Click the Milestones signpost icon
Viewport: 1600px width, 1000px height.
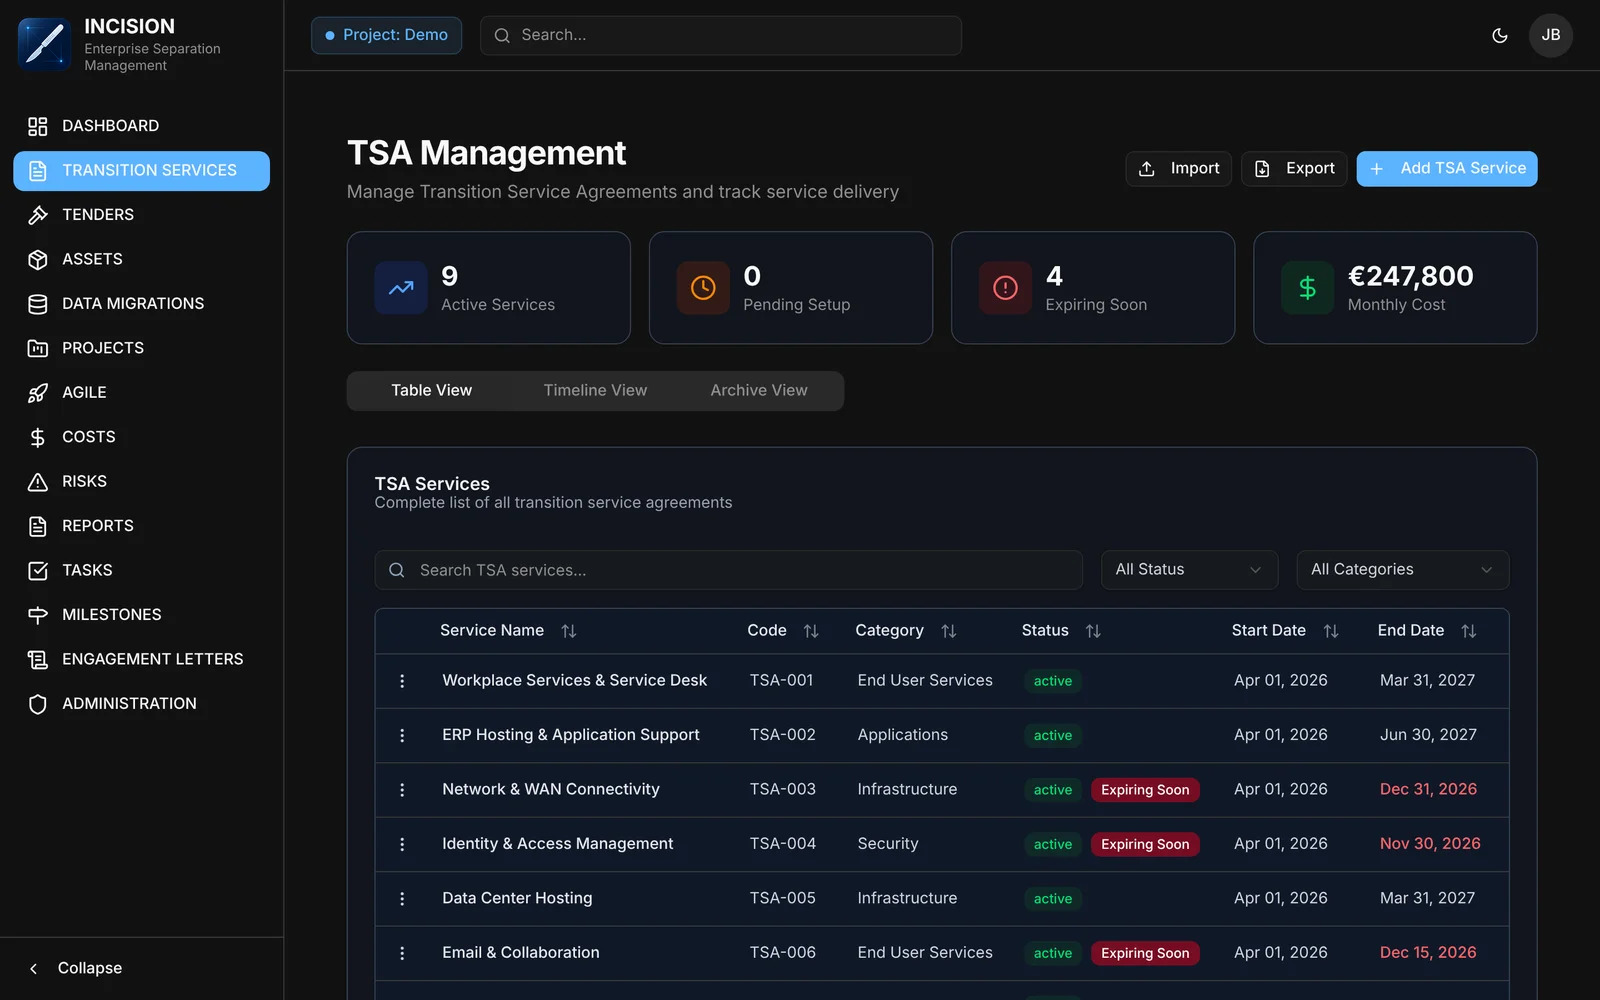tap(38, 615)
